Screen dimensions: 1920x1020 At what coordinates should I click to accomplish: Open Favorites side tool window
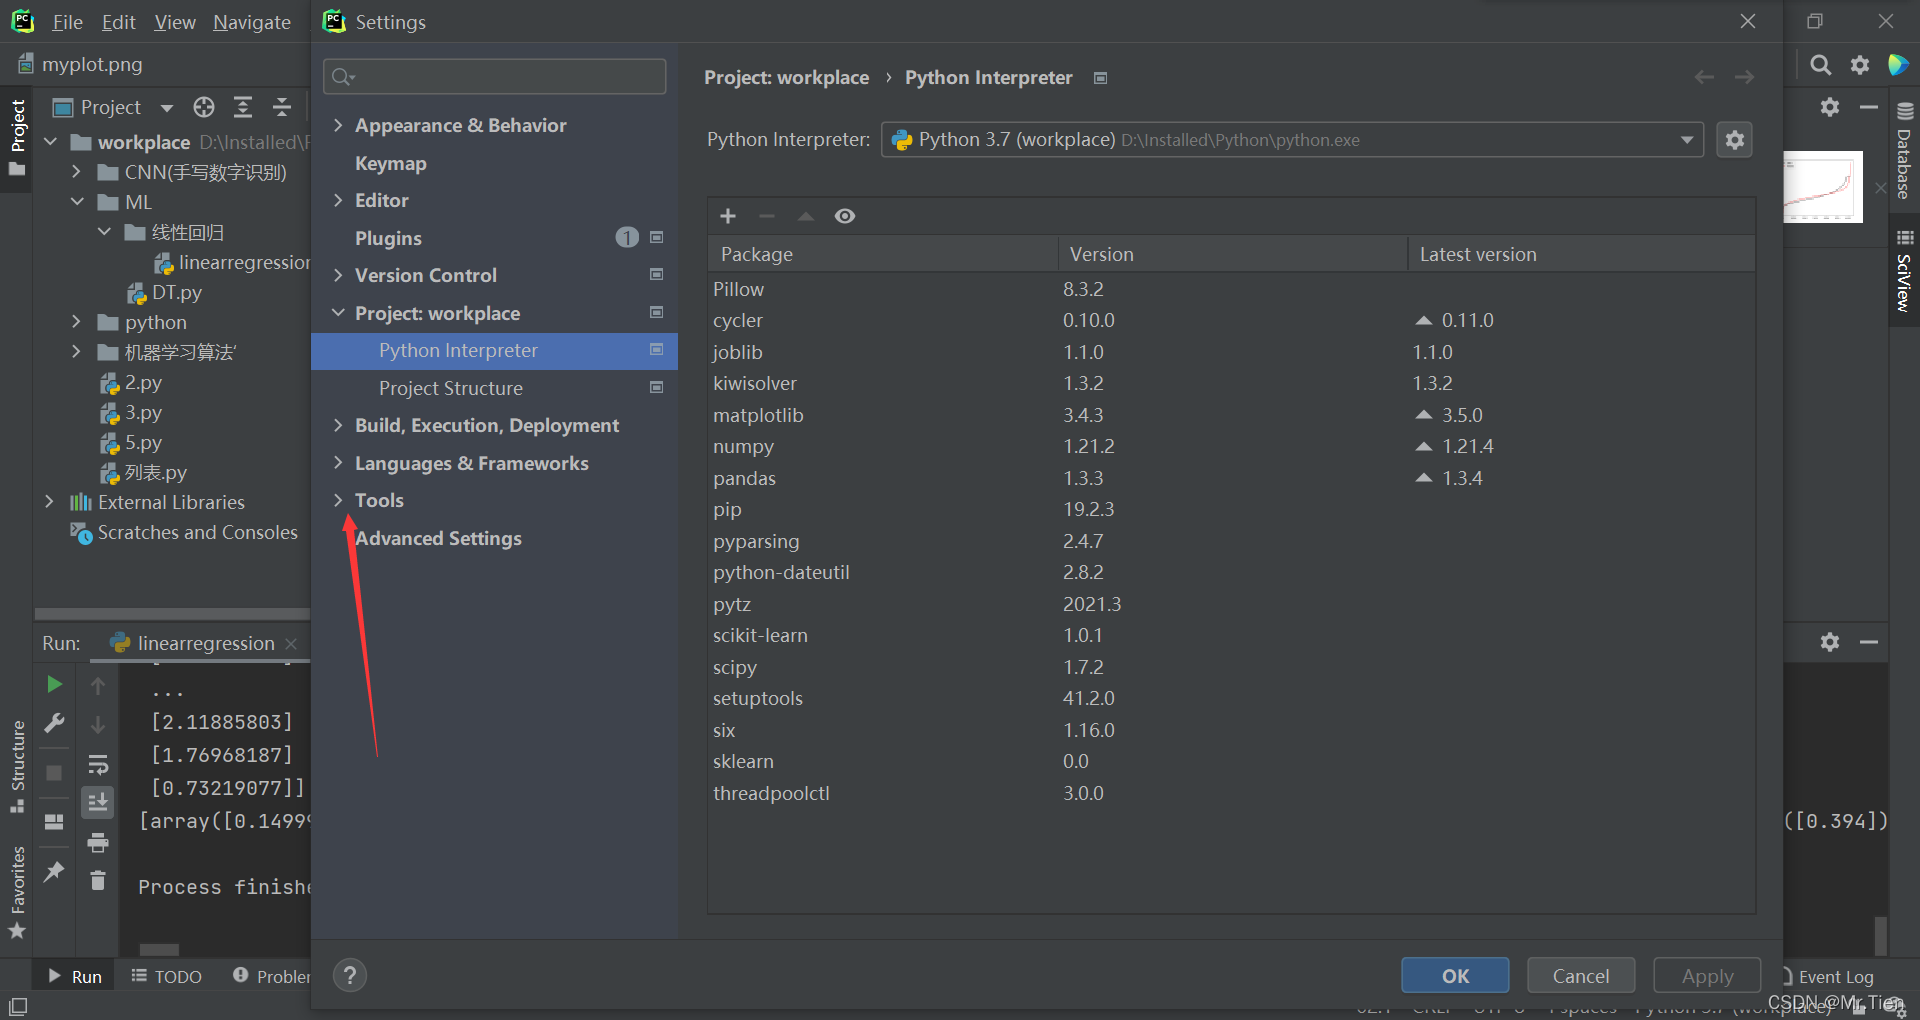click(x=17, y=893)
